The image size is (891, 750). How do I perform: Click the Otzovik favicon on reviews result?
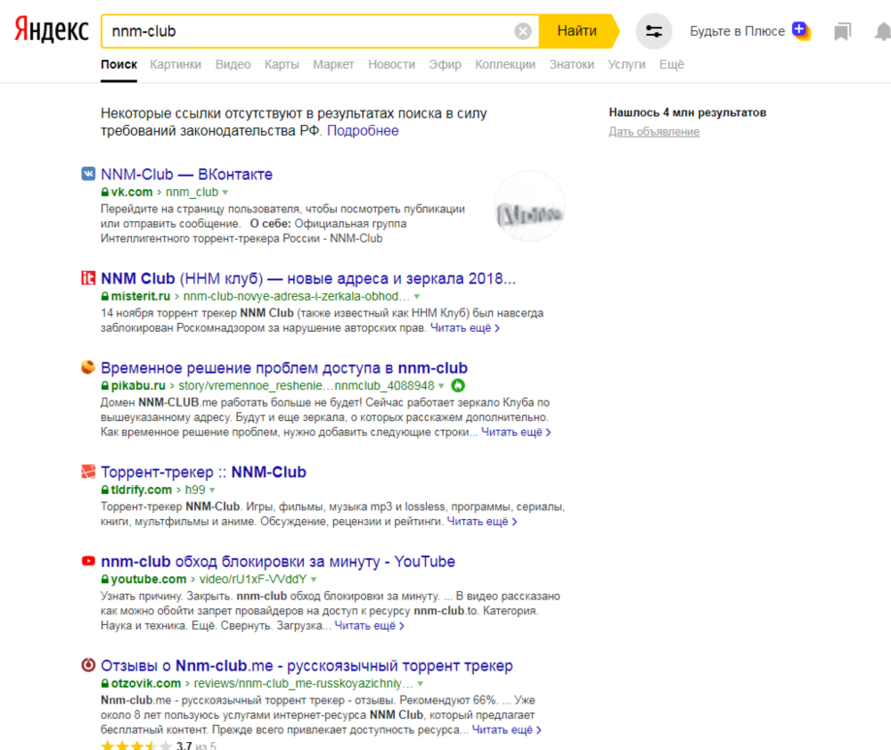89,666
